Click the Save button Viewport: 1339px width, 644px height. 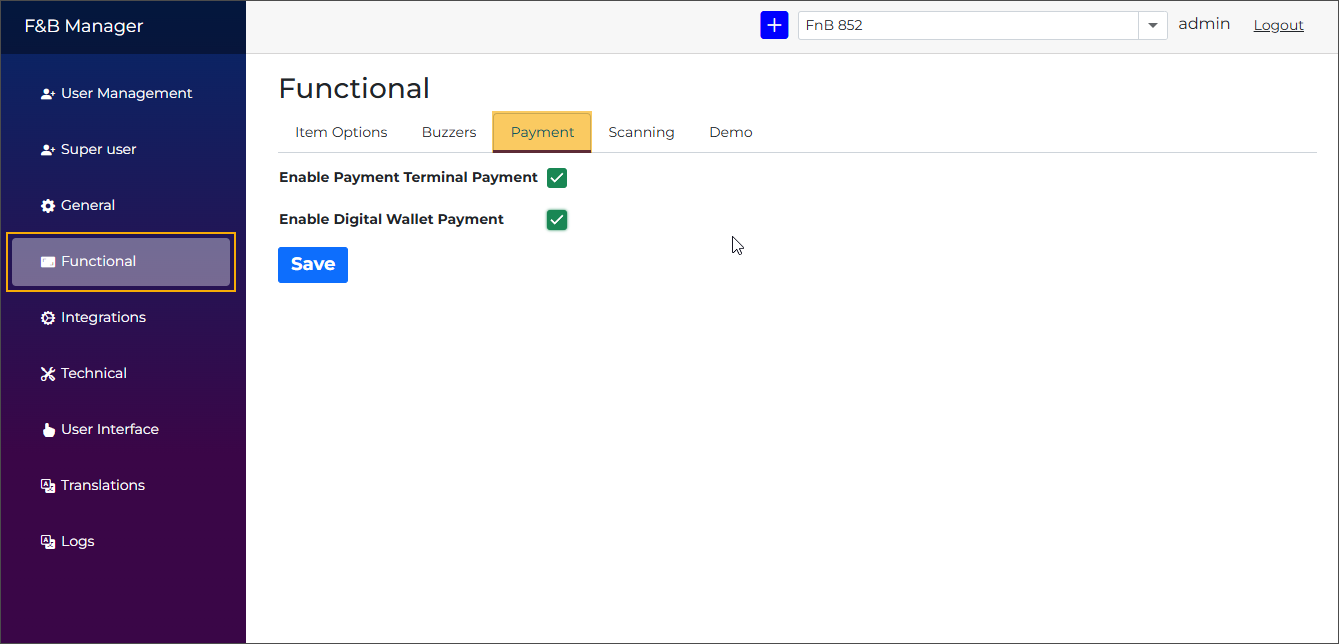313,264
